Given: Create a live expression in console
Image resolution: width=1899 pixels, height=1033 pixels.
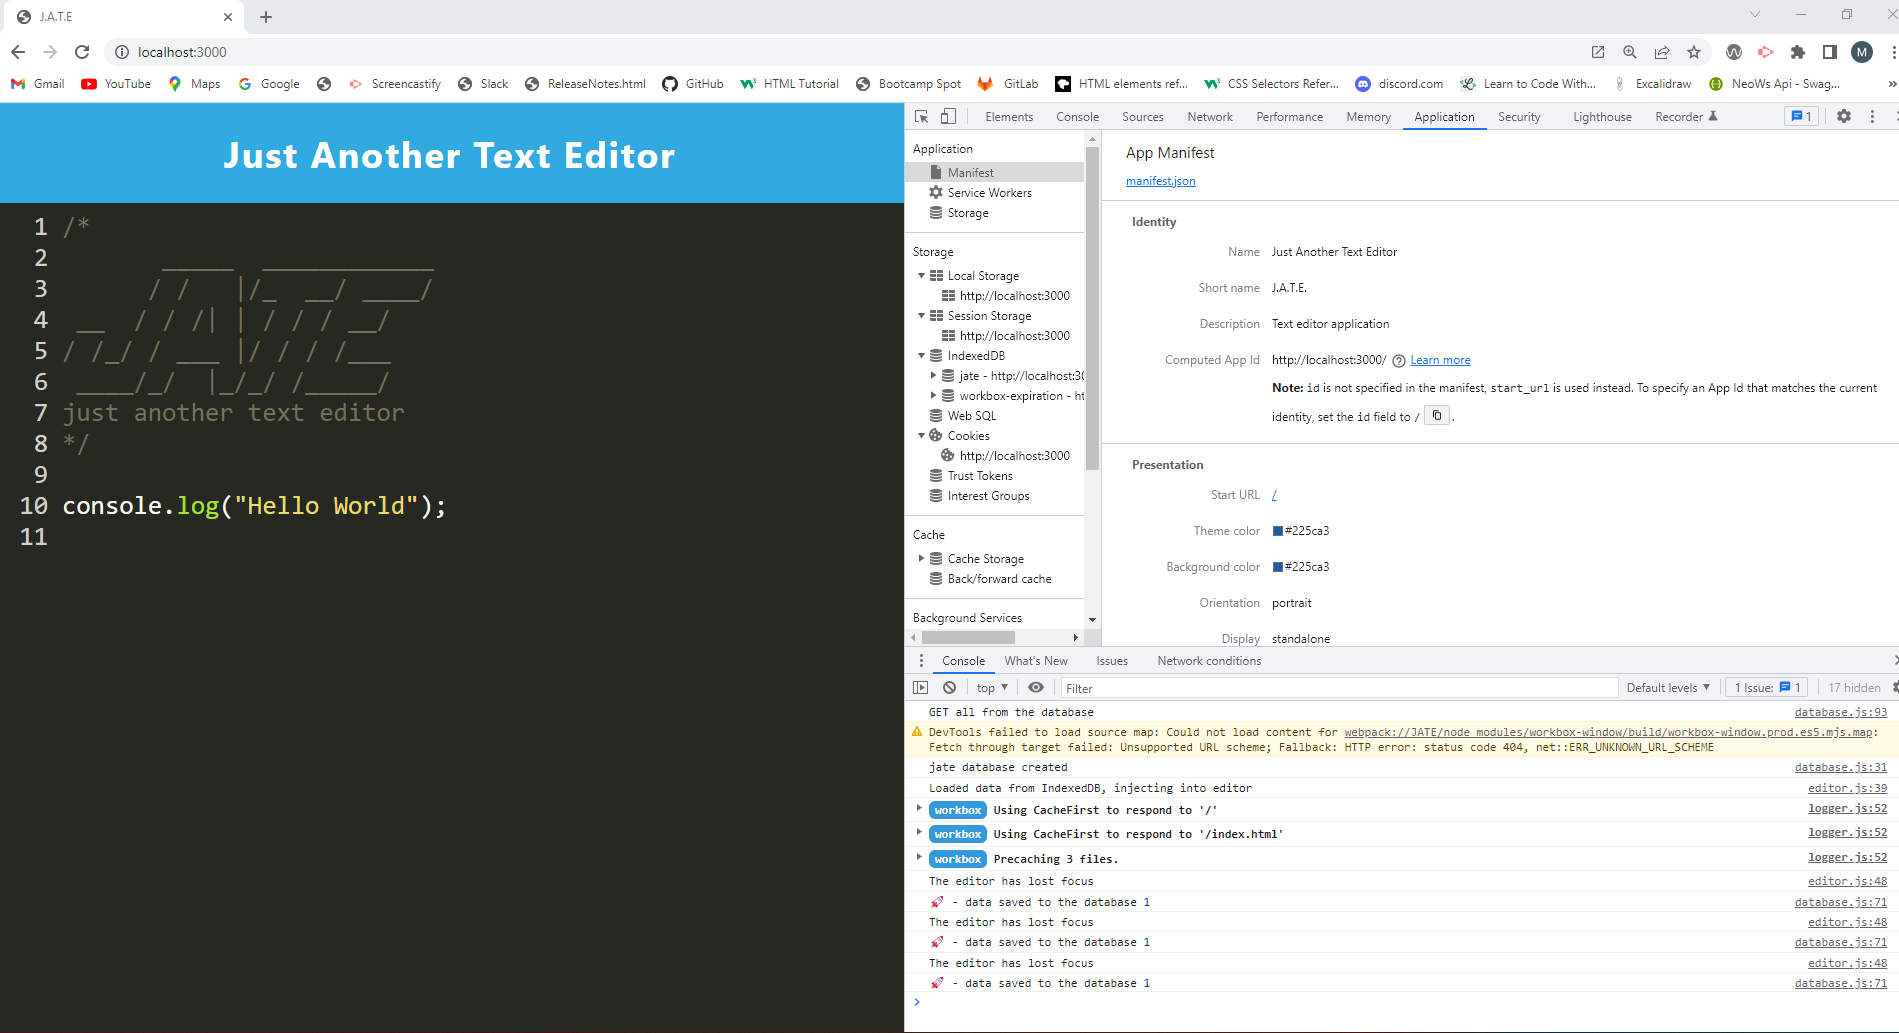Looking at the screenshot, I should coord(1035,687).
